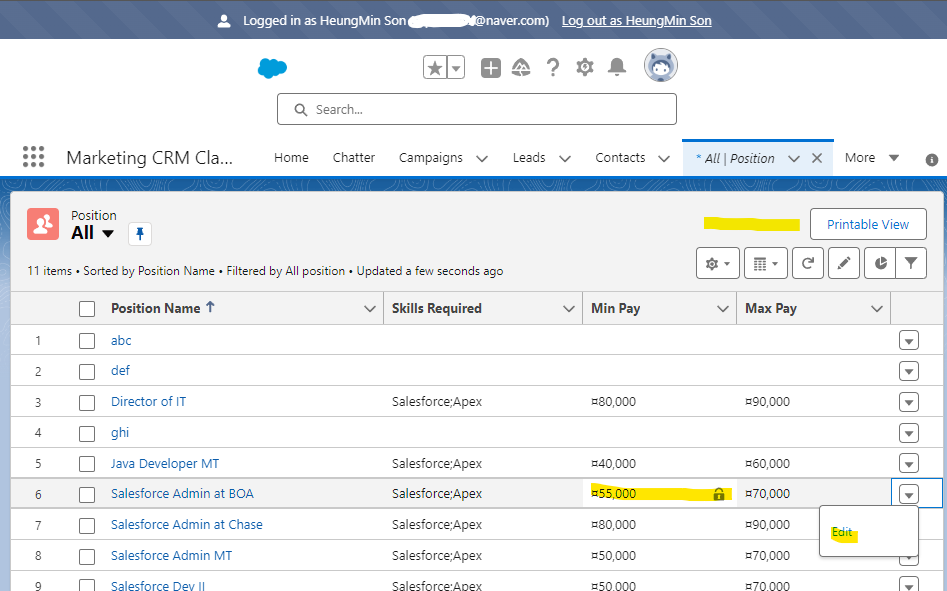Viewport: 947px width, 591px height.
Task: Open the More tabs menu
Action: pyautogui.click(x=872, y=158)
